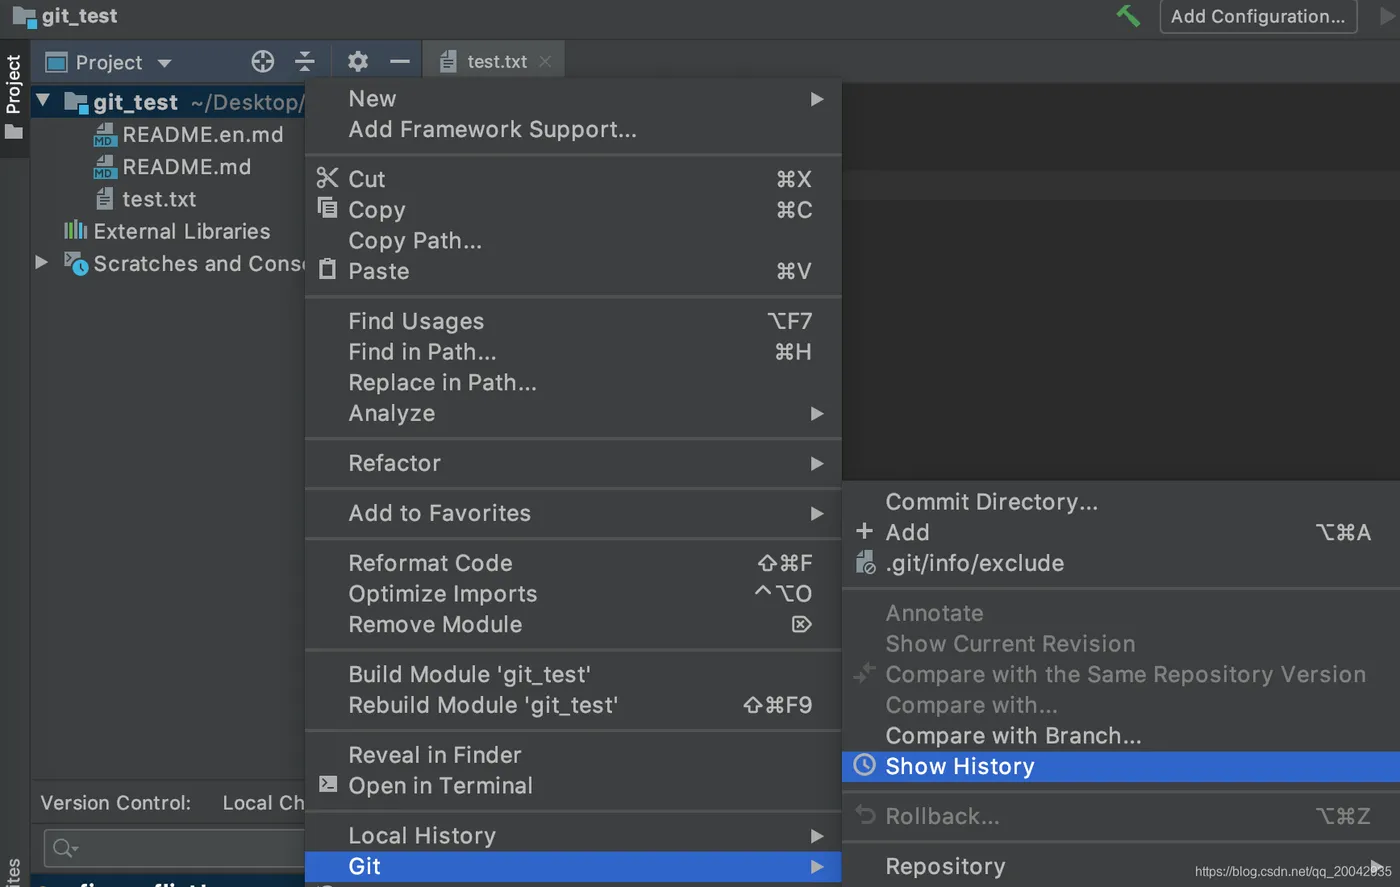Select README.en.md file in tree

coord(202,135)
